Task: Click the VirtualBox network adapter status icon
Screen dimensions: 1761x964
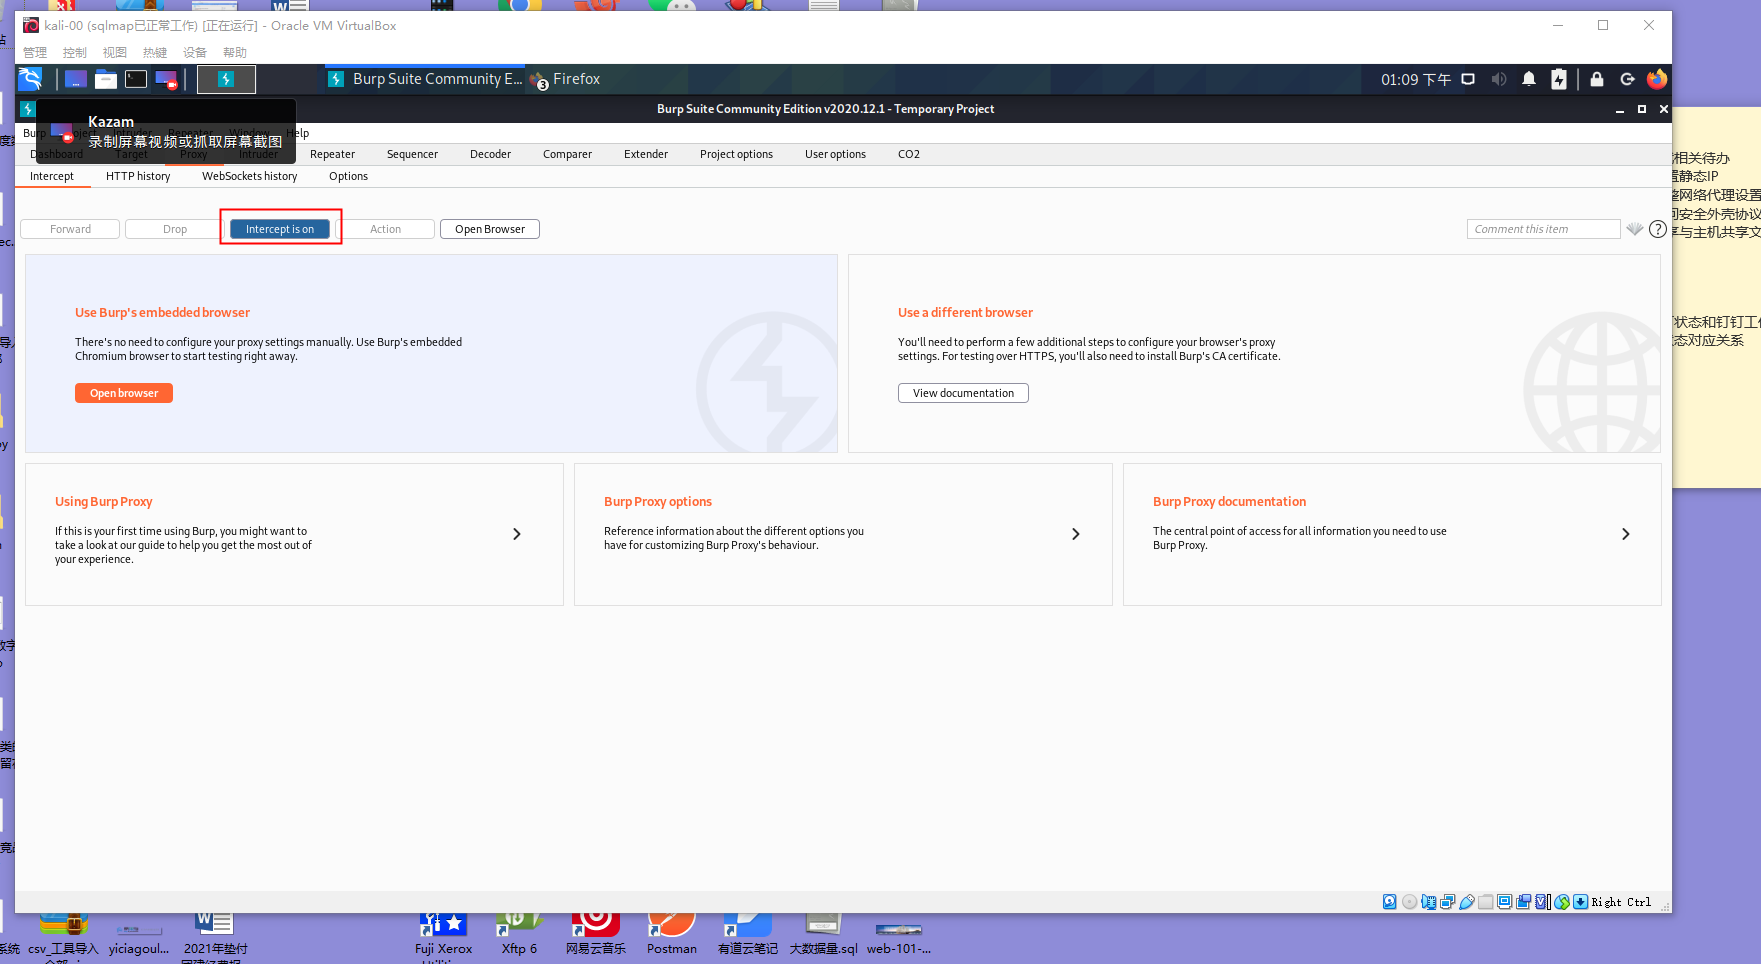Action: pyautogui.click(x=1447, y=902)
